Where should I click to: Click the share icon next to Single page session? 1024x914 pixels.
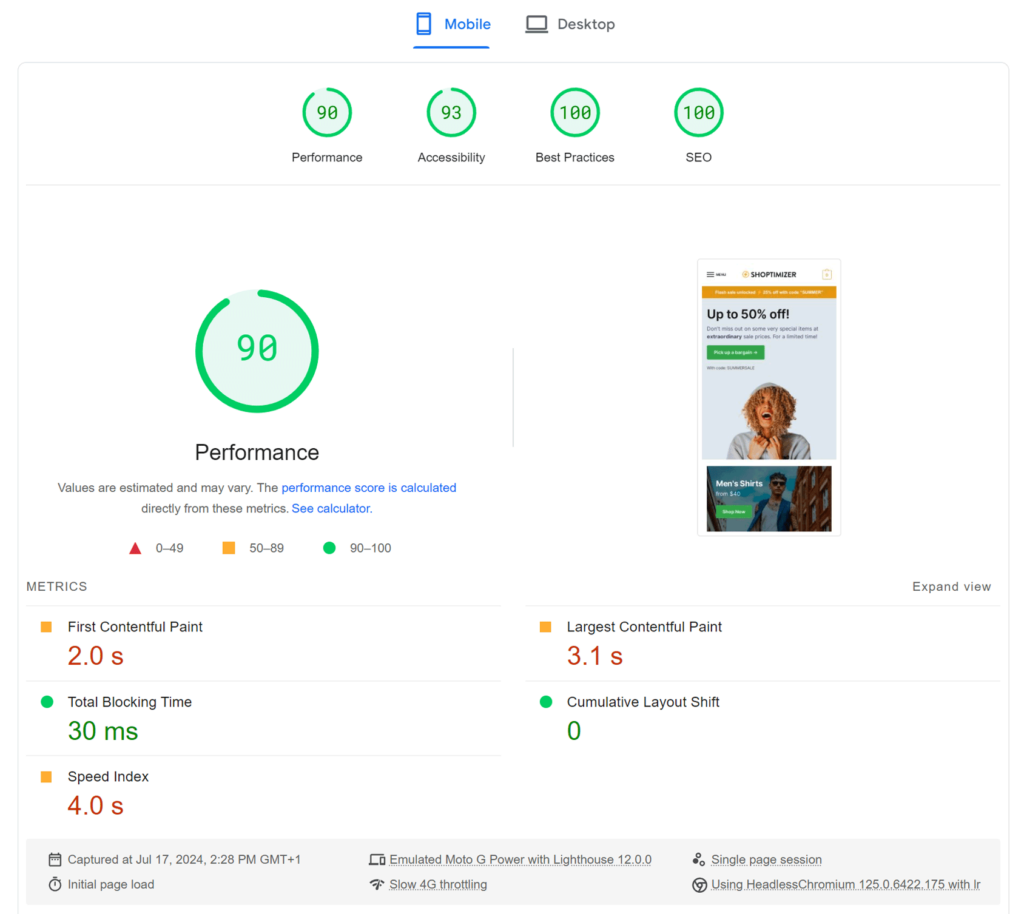[700, 858]
